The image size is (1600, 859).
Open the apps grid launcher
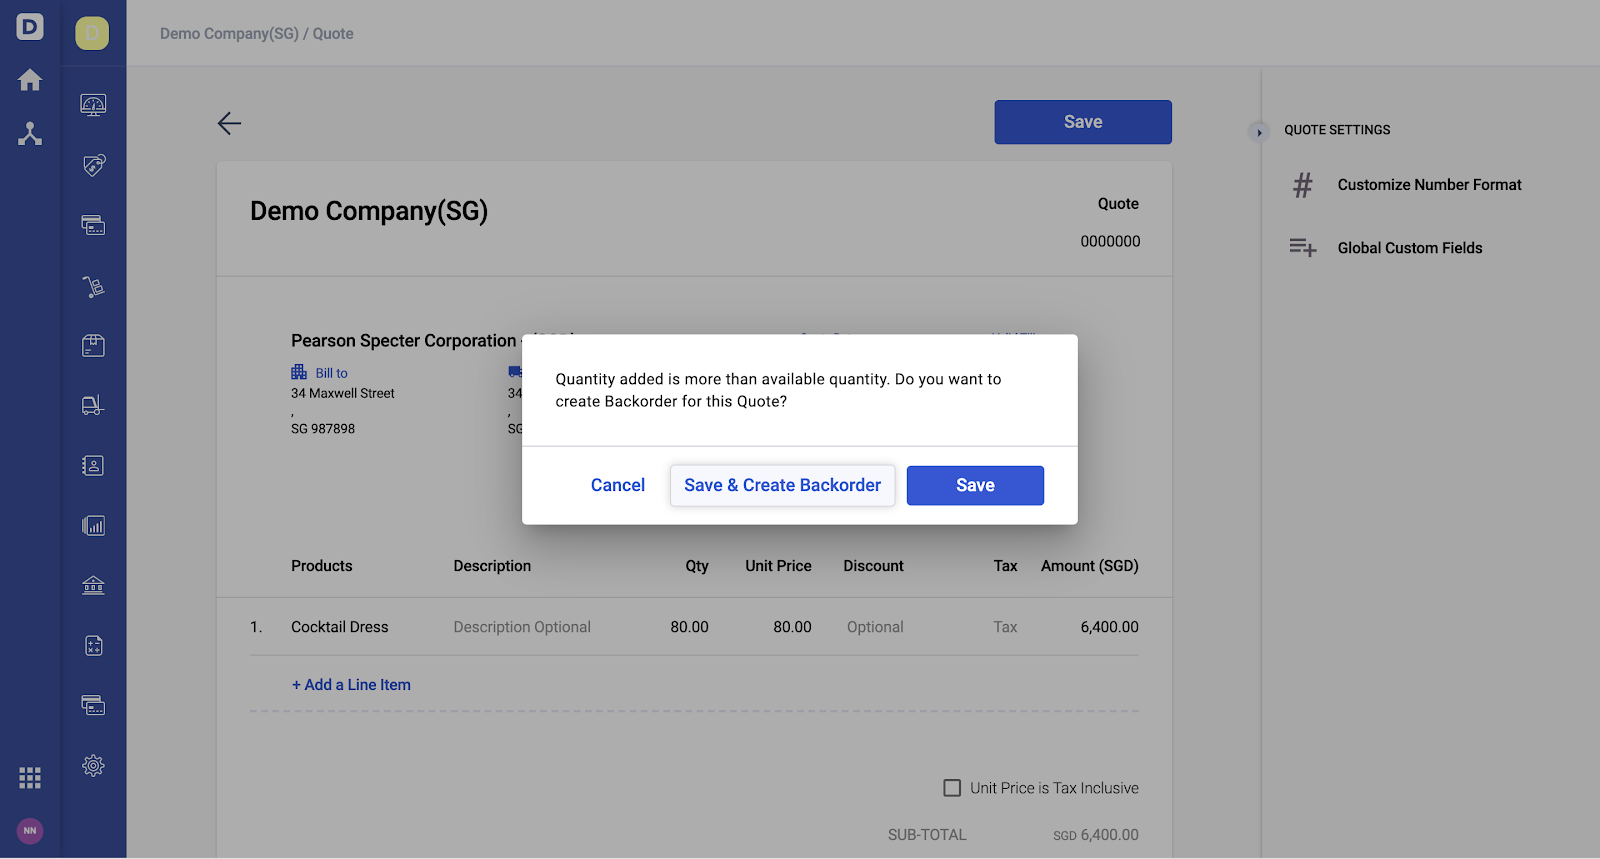tap(30, 777)
